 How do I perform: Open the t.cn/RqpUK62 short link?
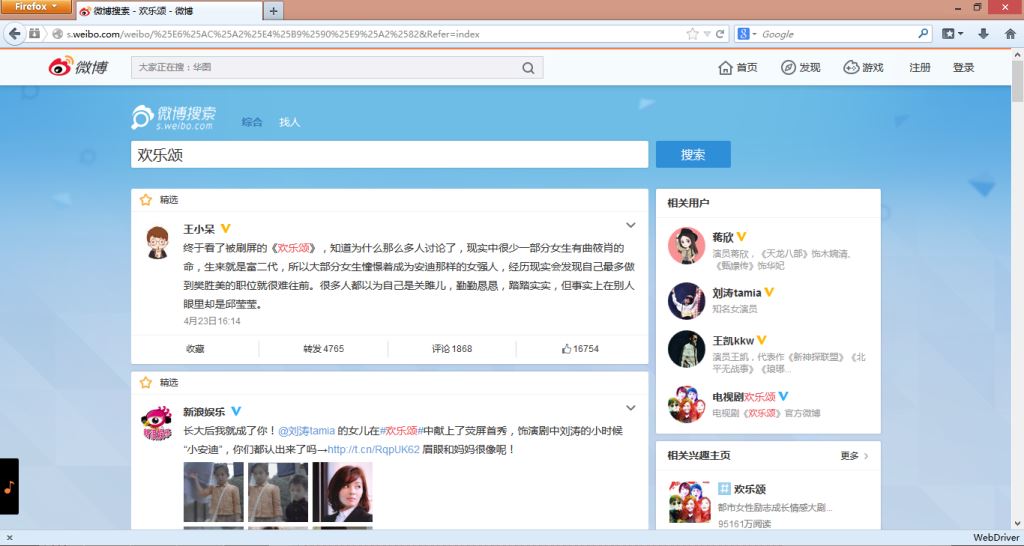pos(374,450)
